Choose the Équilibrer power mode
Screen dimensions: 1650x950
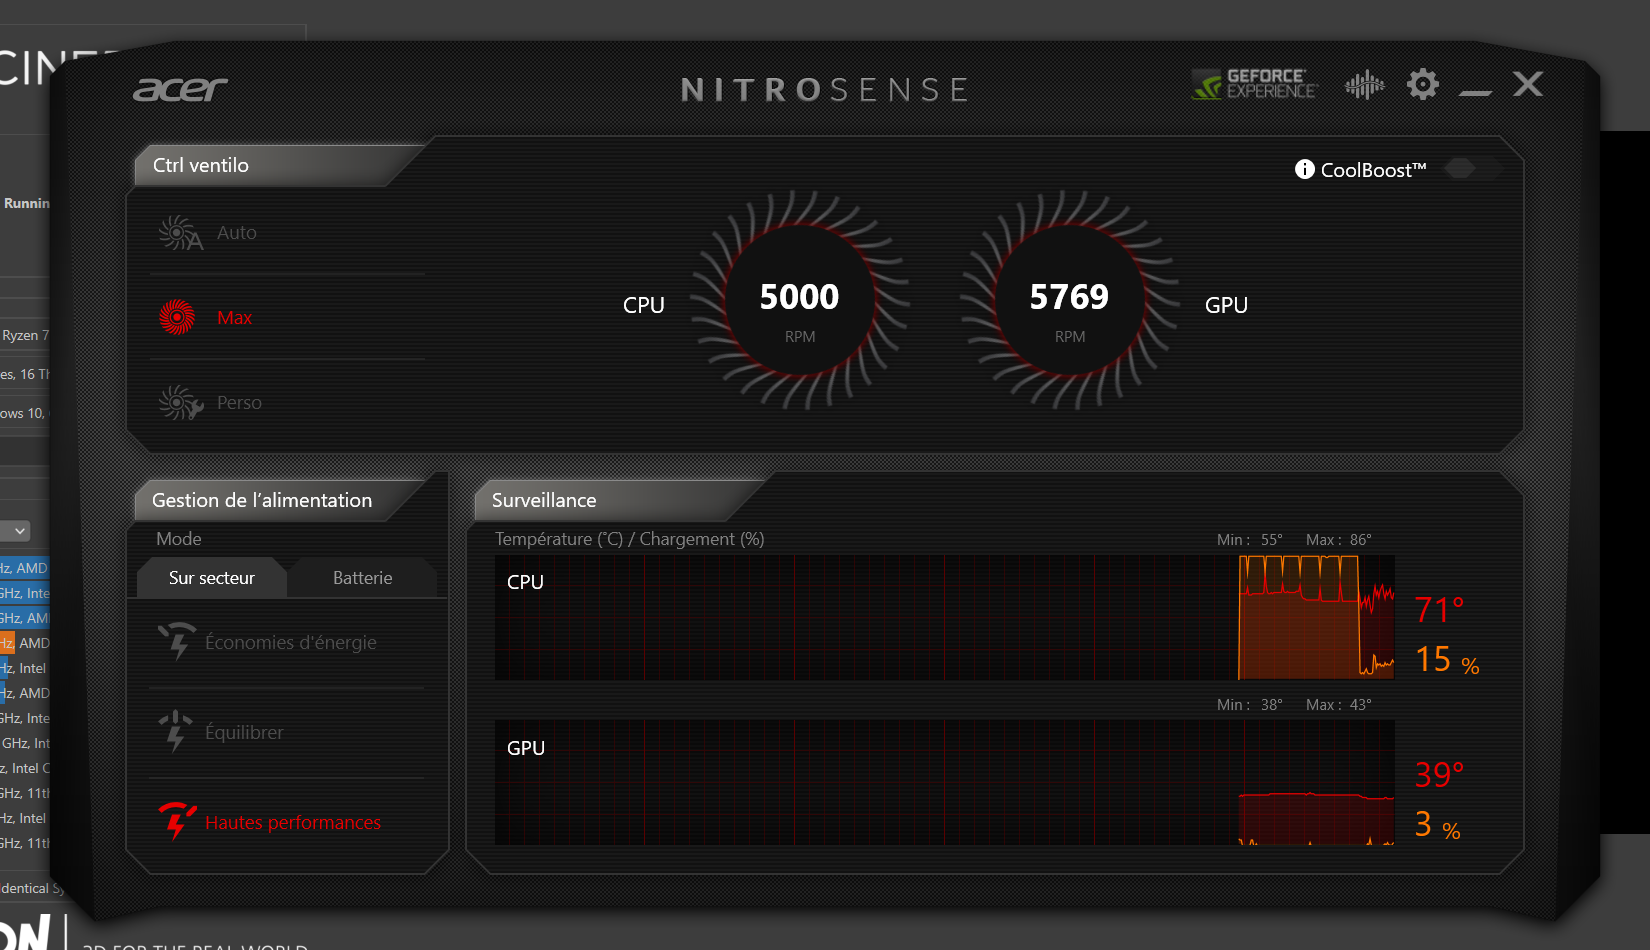tap(244, 733)
